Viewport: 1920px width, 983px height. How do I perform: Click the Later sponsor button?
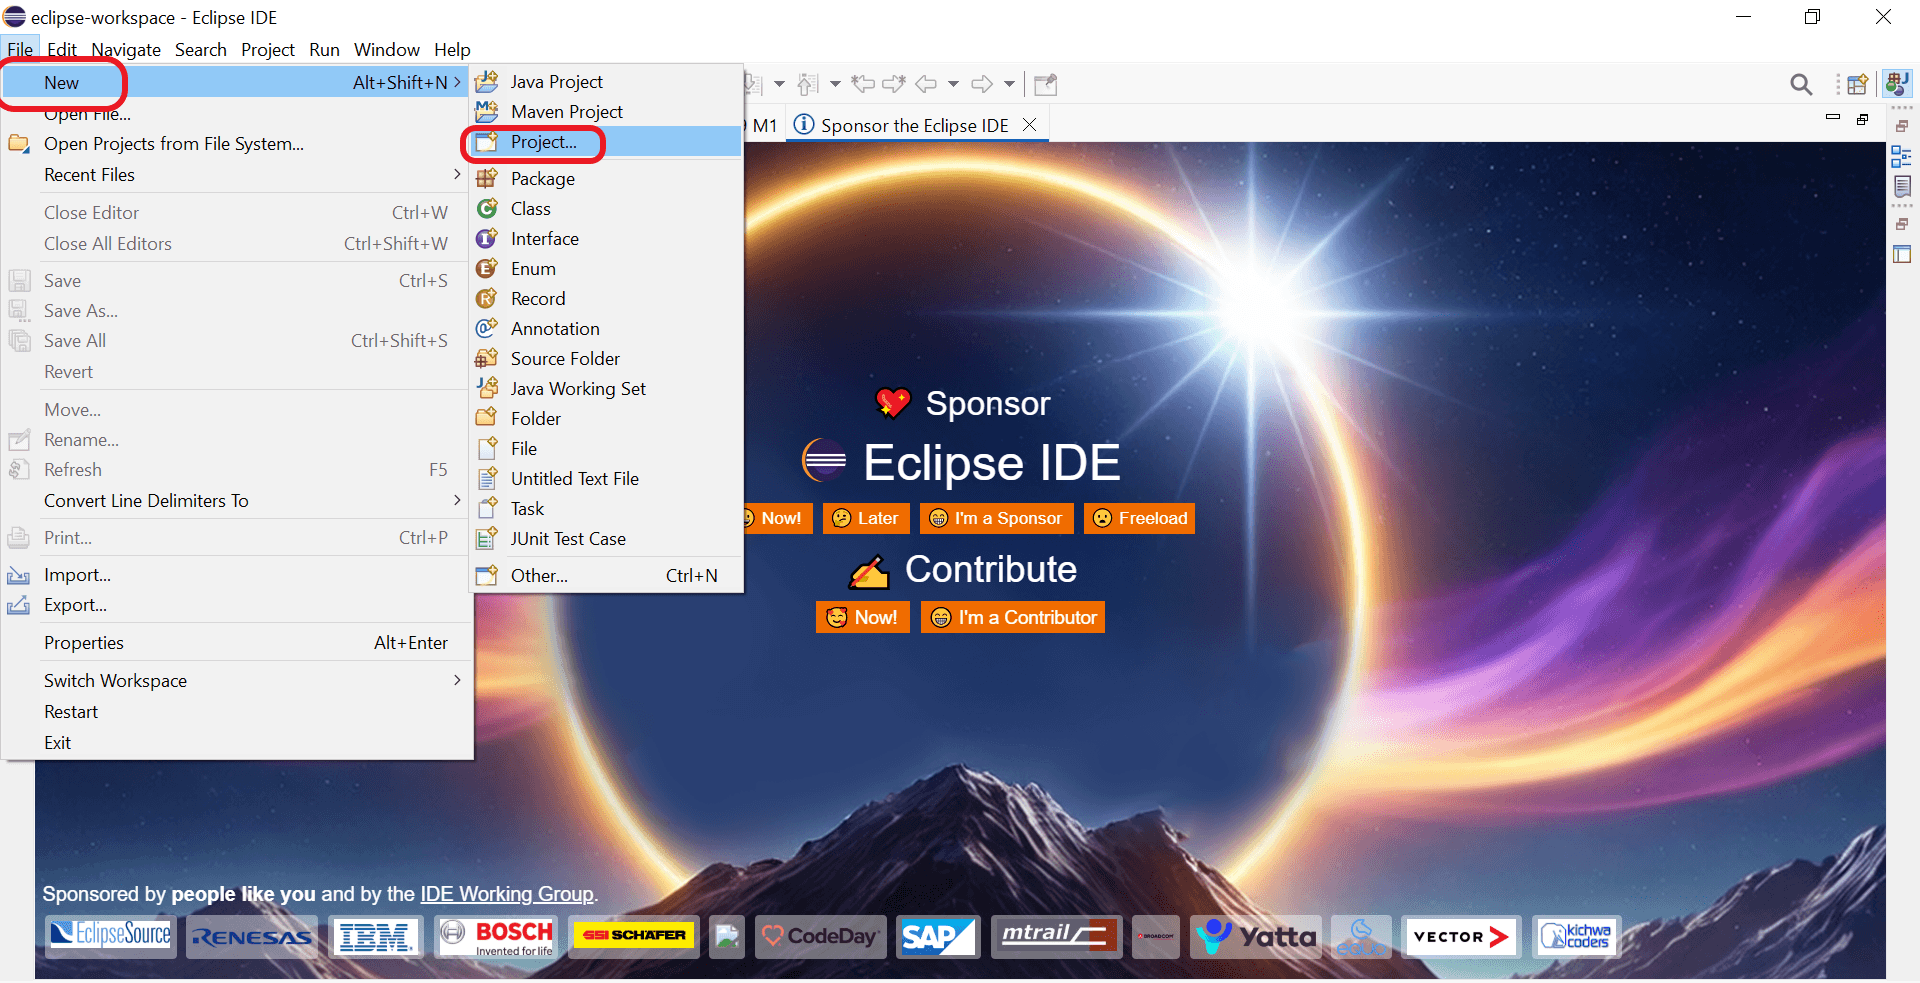tap(866, 518)
